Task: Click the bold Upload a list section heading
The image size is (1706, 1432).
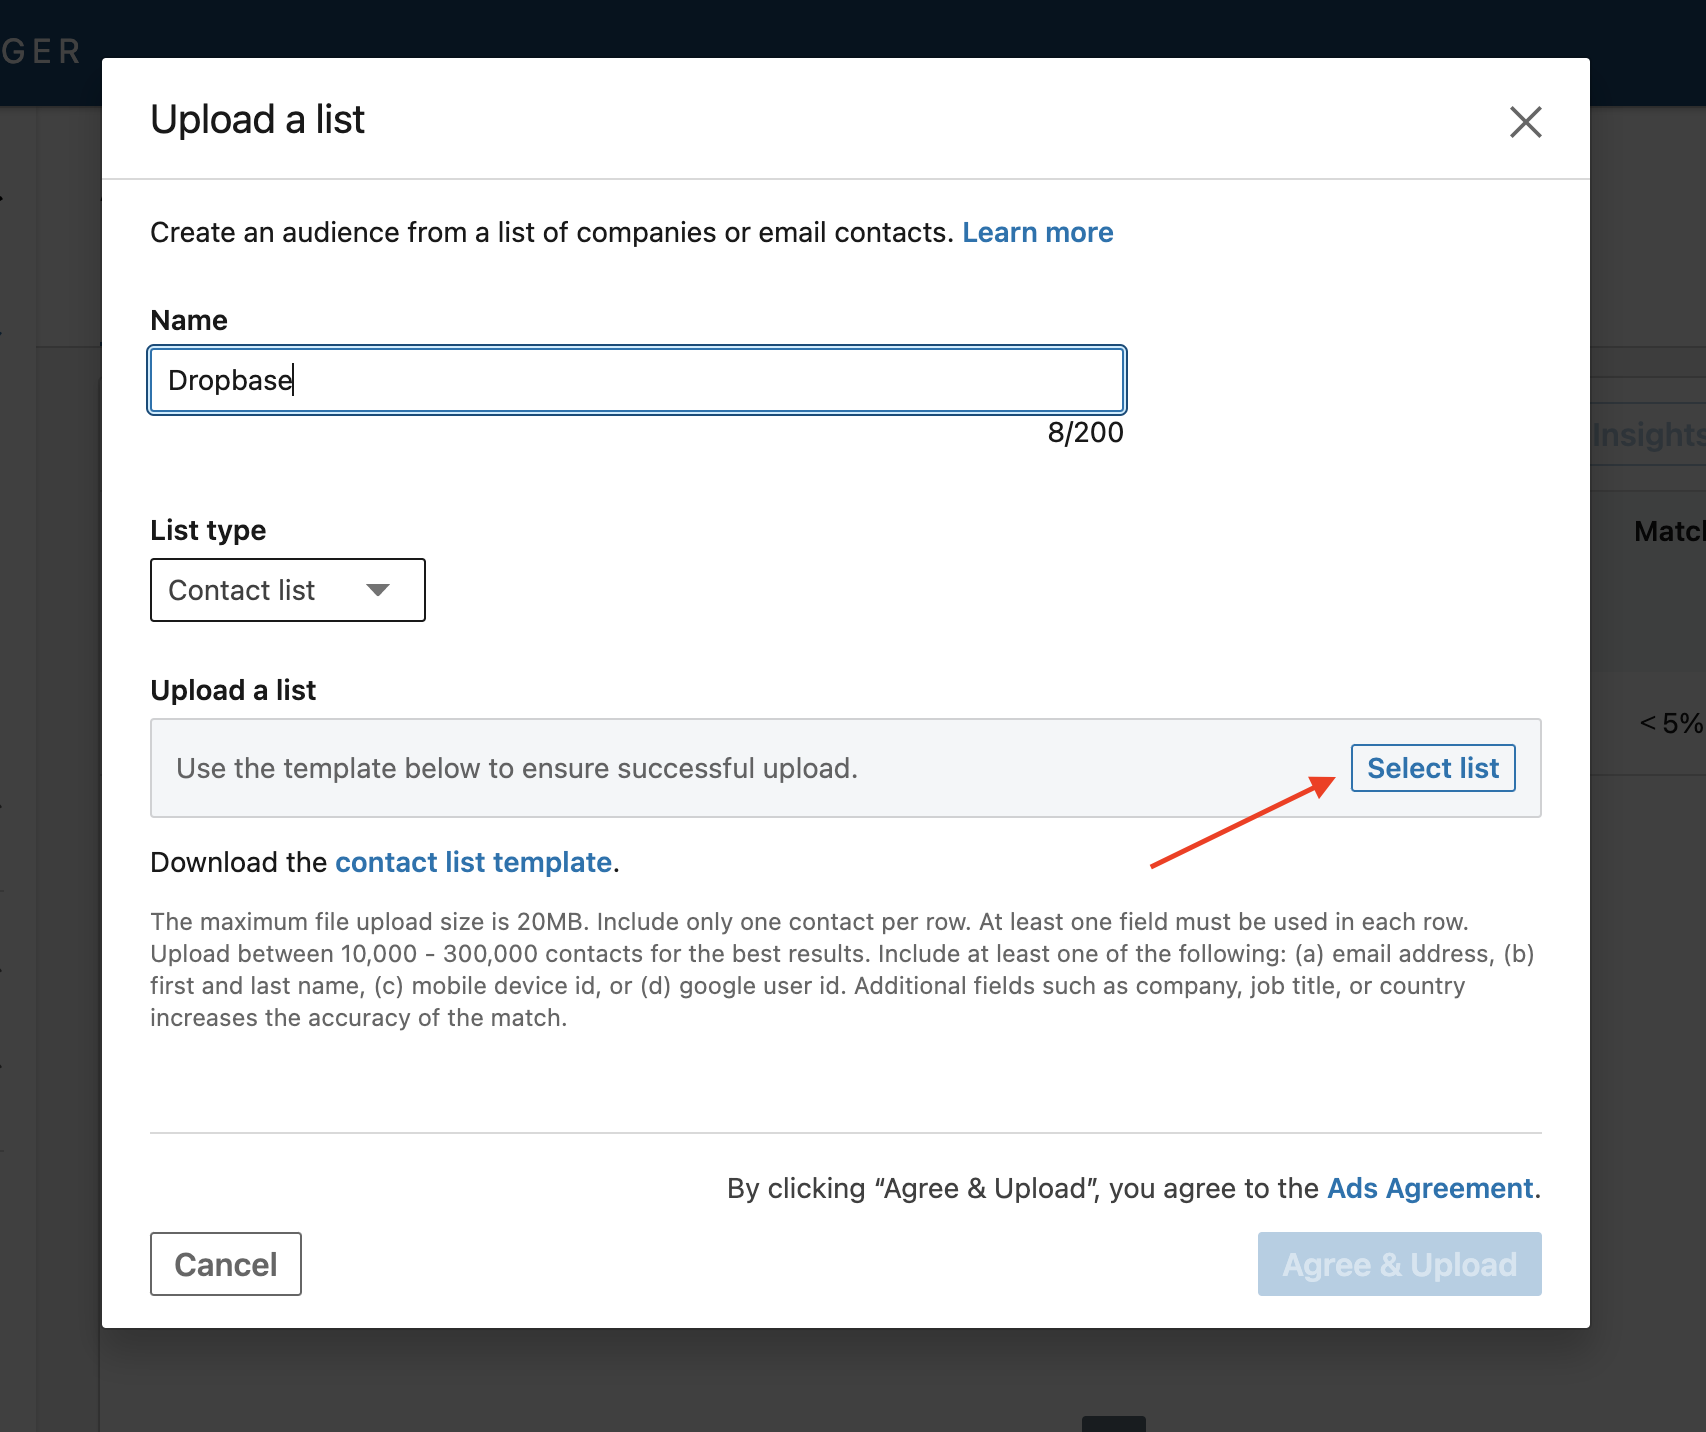Action: coord(233,690)
